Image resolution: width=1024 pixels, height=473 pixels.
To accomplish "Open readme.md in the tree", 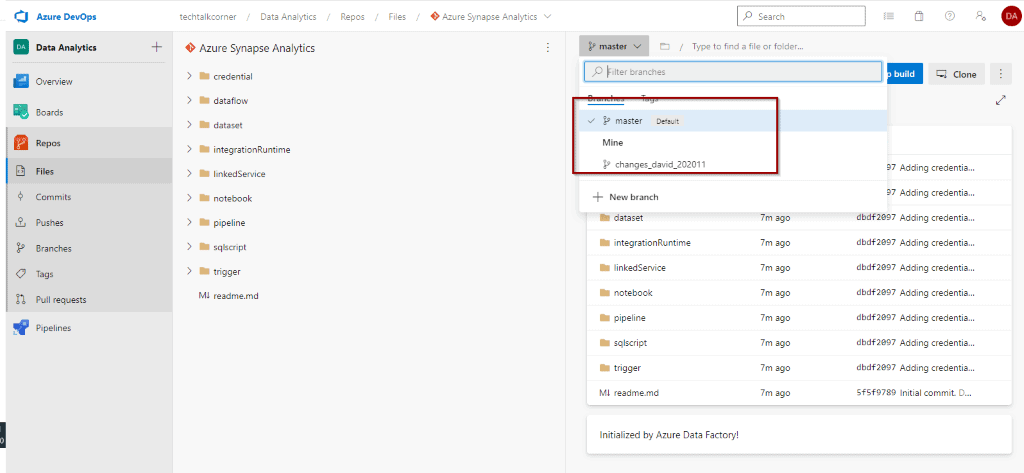I will pos(235,296).
